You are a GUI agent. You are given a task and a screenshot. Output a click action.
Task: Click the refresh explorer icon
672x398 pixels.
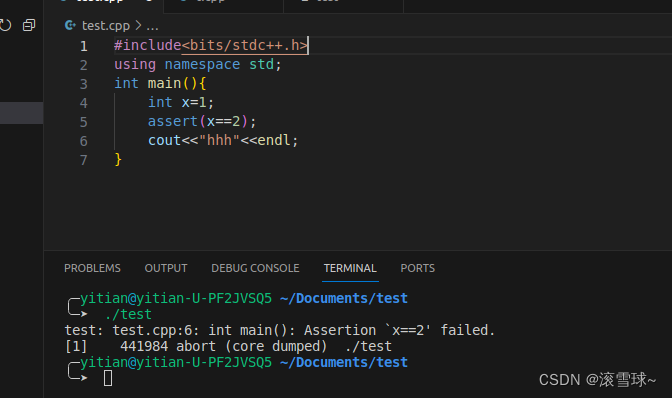coord(5,25)
